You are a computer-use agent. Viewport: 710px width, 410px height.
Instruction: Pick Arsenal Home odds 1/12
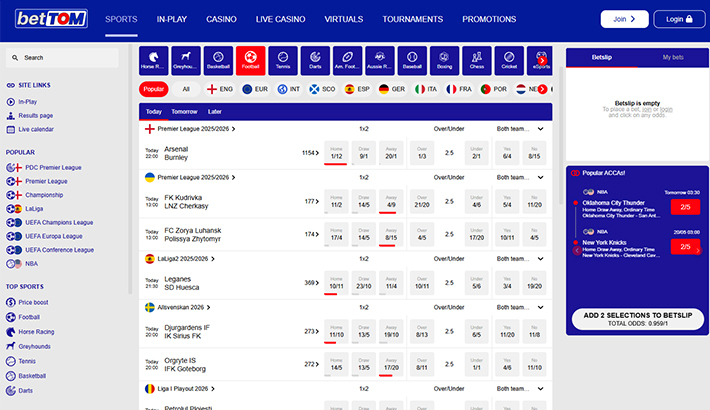336,153
